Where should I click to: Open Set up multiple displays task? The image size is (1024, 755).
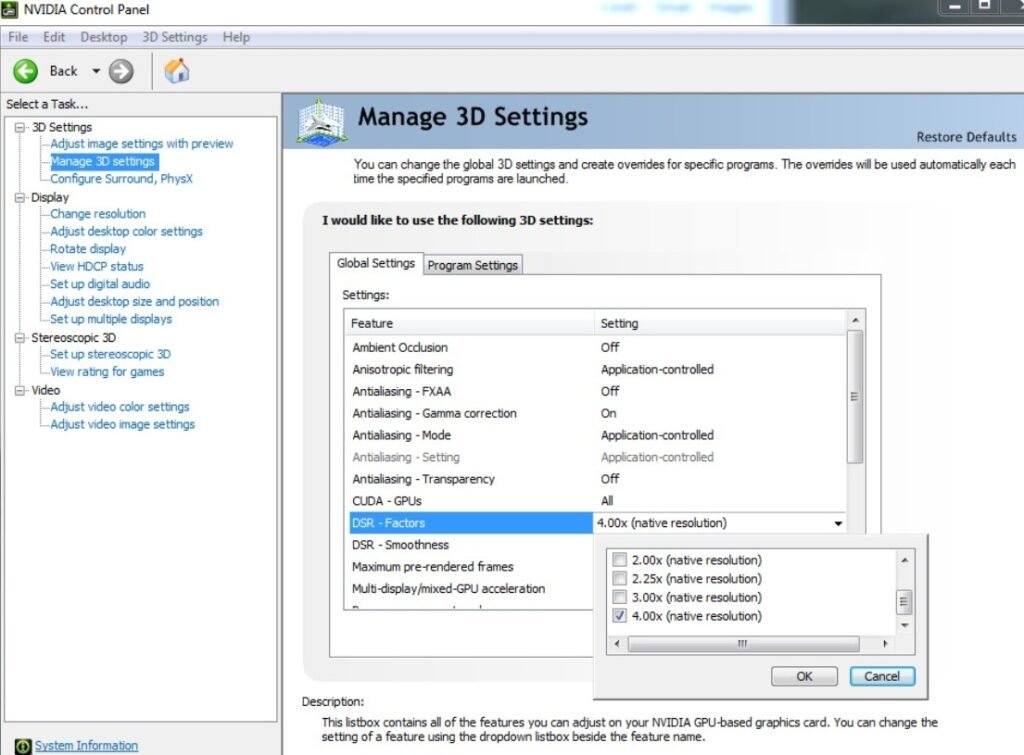(x=111, y=319)
